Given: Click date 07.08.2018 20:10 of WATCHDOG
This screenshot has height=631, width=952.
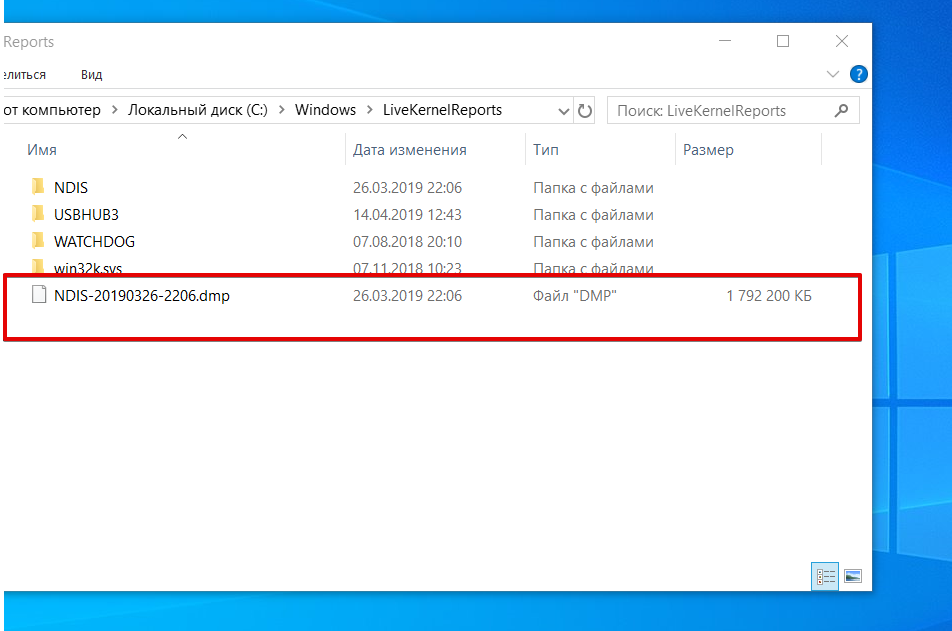Looking at the screenshot, I should point(407,241).
